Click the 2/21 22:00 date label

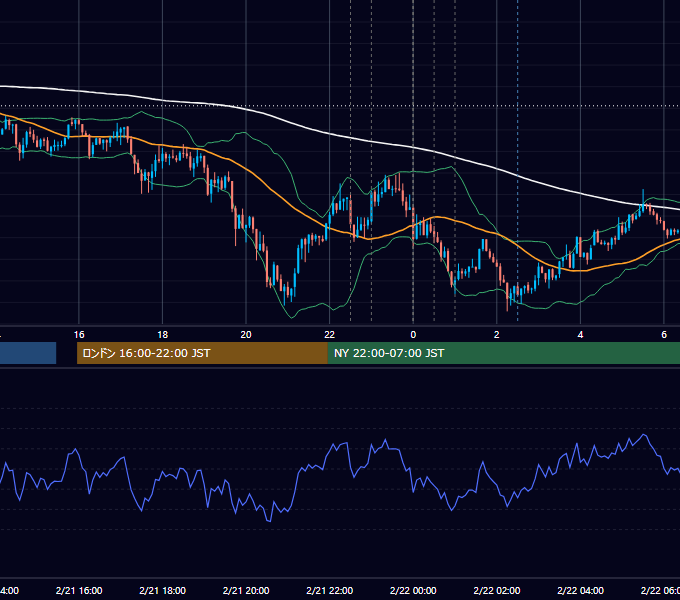(x=330, y=590)
